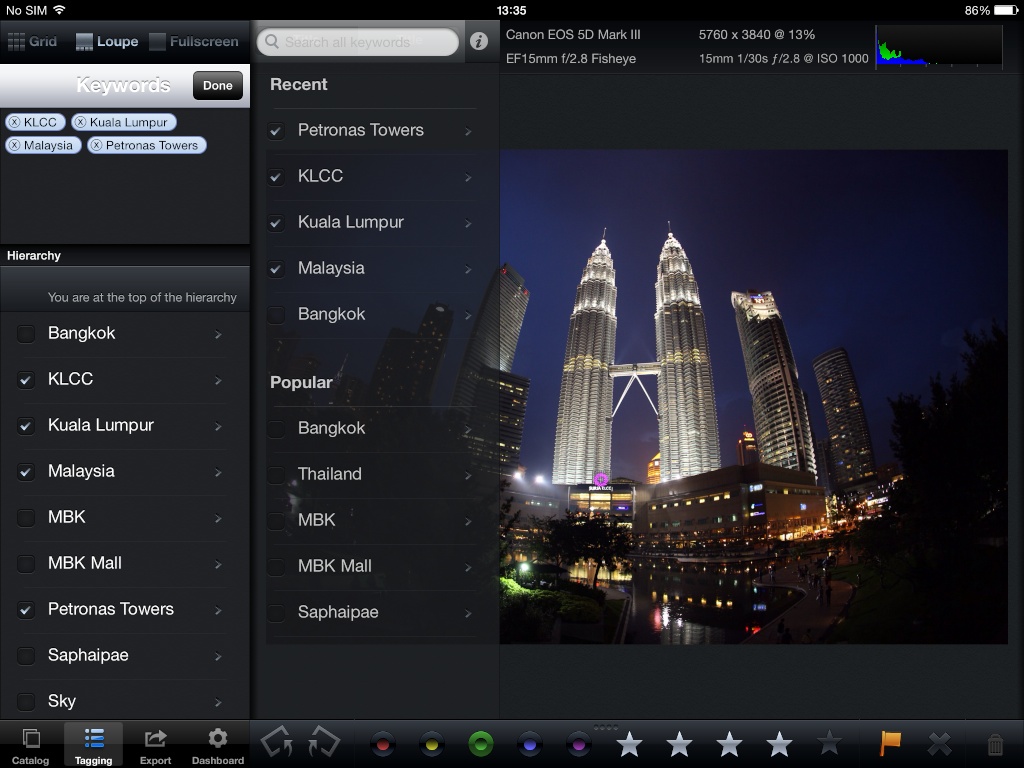1024x768 pixels.
Task: Check Saphaipae in the Hierarchy list
Action: pyautogui.click(x=26, y=656)
